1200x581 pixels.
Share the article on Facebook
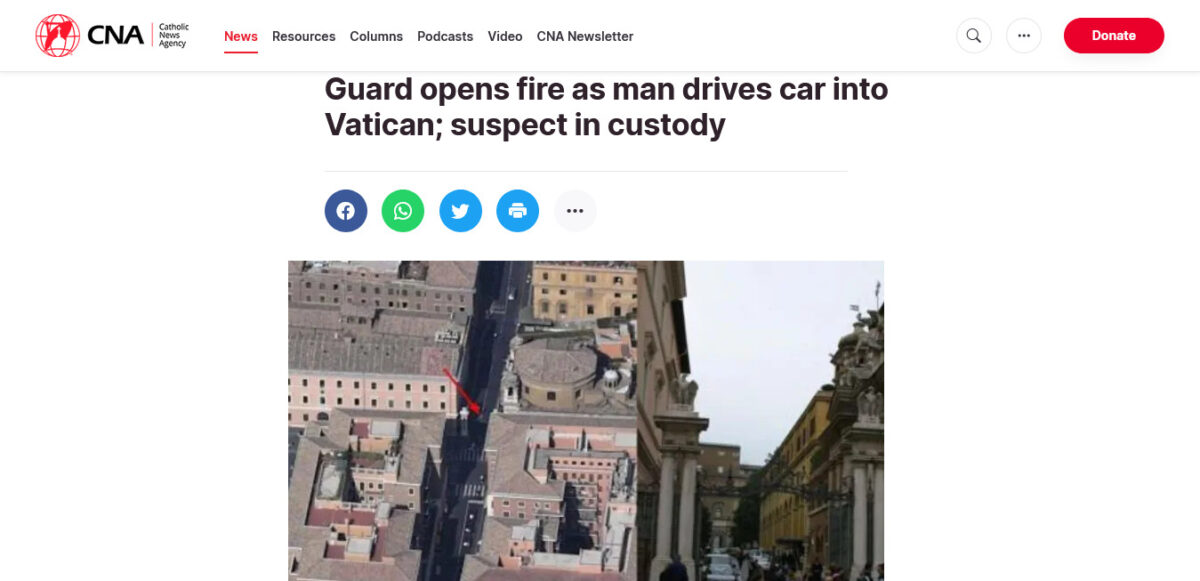[x=346, y=211]
